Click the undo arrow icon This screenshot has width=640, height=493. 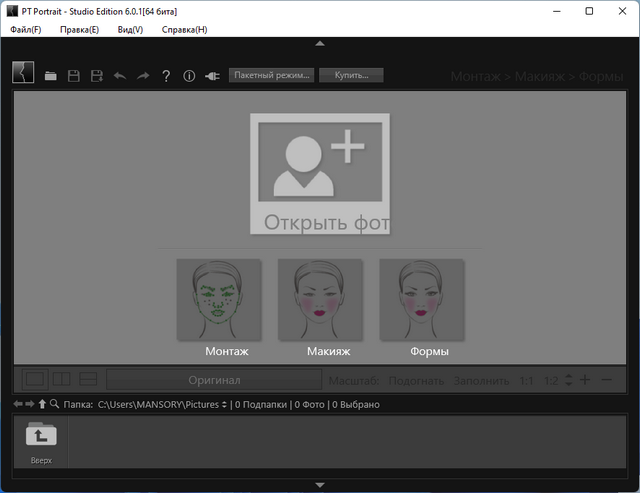[x=120, y=76]
